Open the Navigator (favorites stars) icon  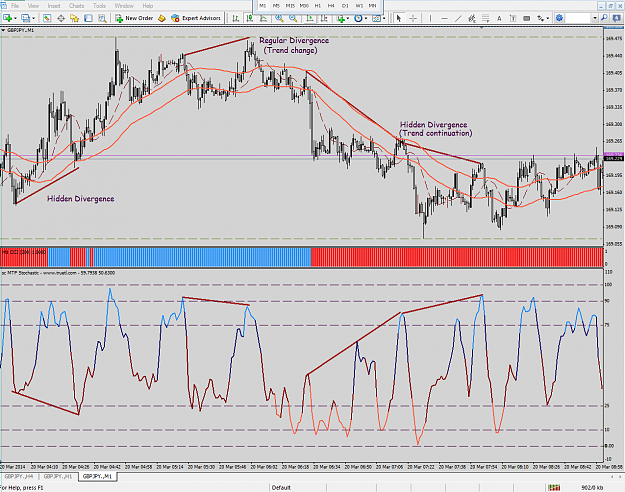(x=75, y=18)
